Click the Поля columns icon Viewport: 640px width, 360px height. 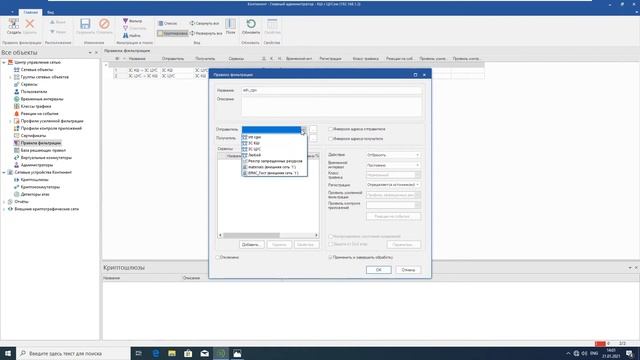coord(230,24)
